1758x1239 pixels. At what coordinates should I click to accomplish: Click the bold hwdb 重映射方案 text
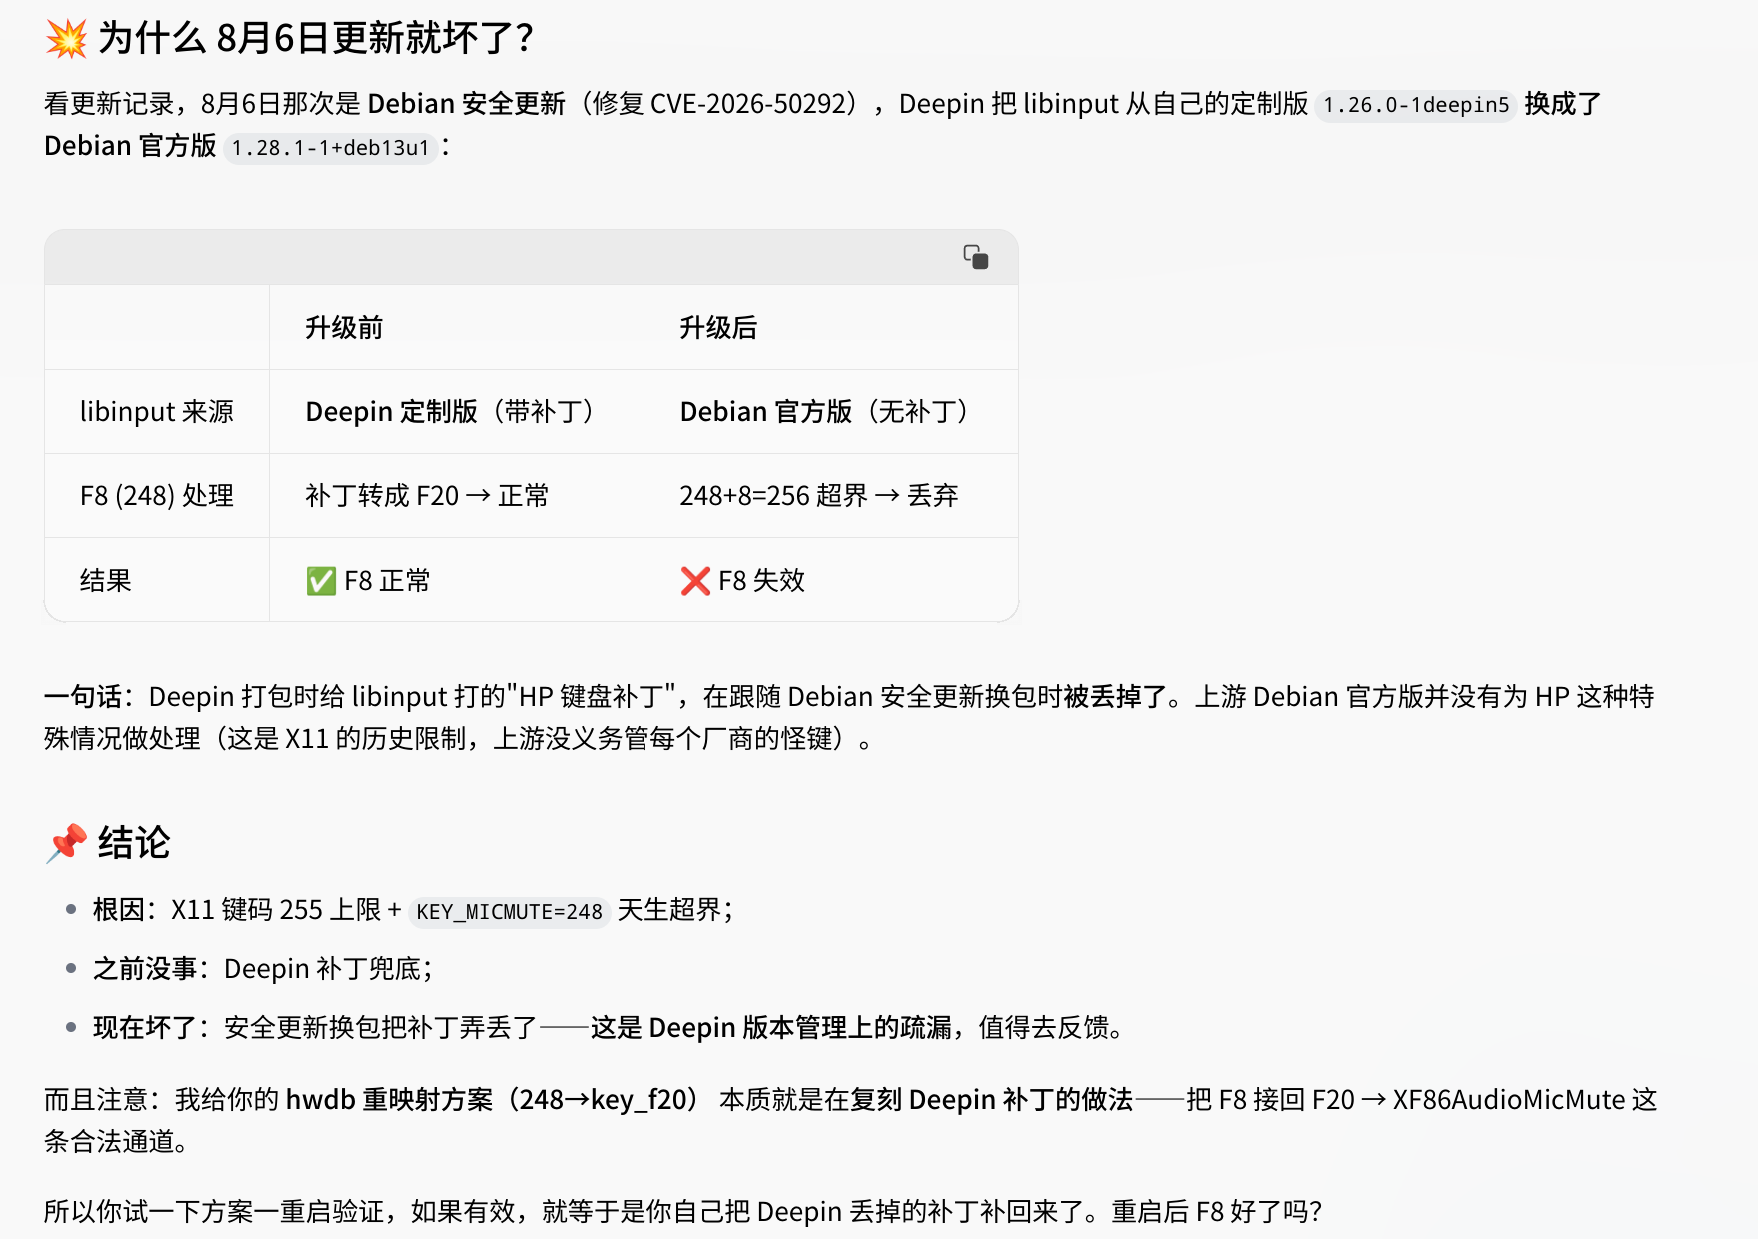pyautogui.click(x=390, y=1100)
